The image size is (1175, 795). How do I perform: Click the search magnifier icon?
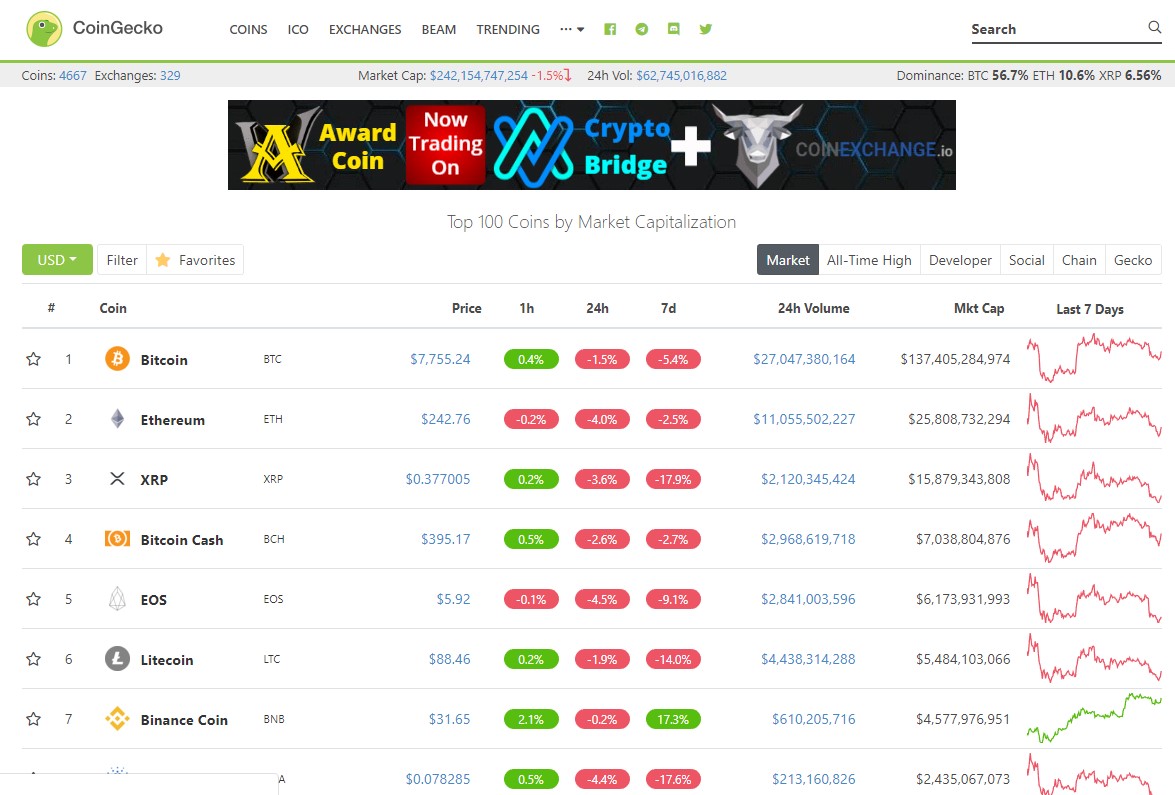coord(1154,27)
